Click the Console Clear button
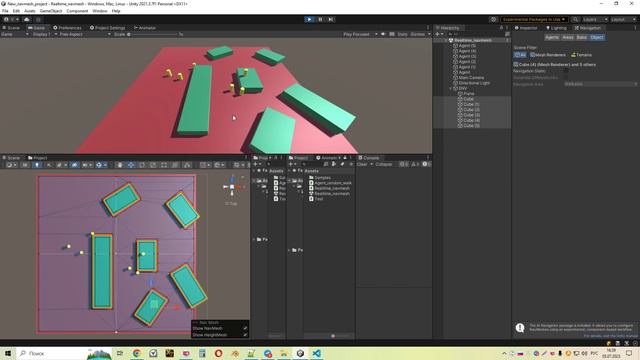This screenshot has width=640, height=360. pos(362,164)
